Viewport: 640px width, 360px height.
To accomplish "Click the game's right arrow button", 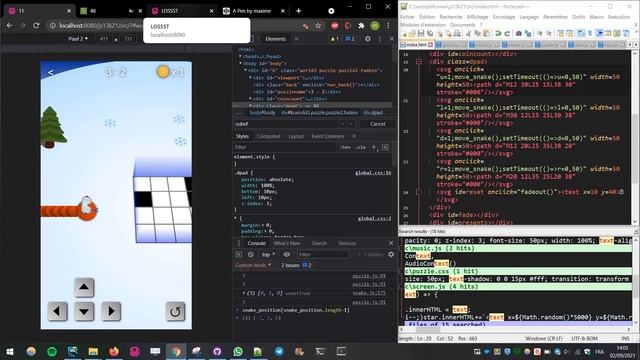I will click(111, 311).
